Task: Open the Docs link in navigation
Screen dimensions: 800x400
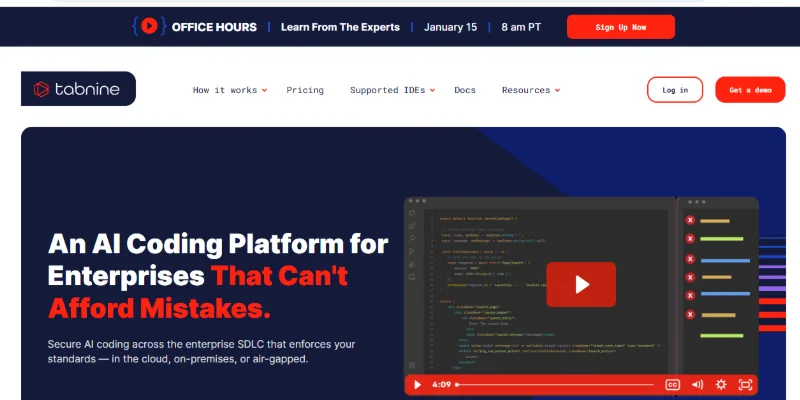Action: 465,90
